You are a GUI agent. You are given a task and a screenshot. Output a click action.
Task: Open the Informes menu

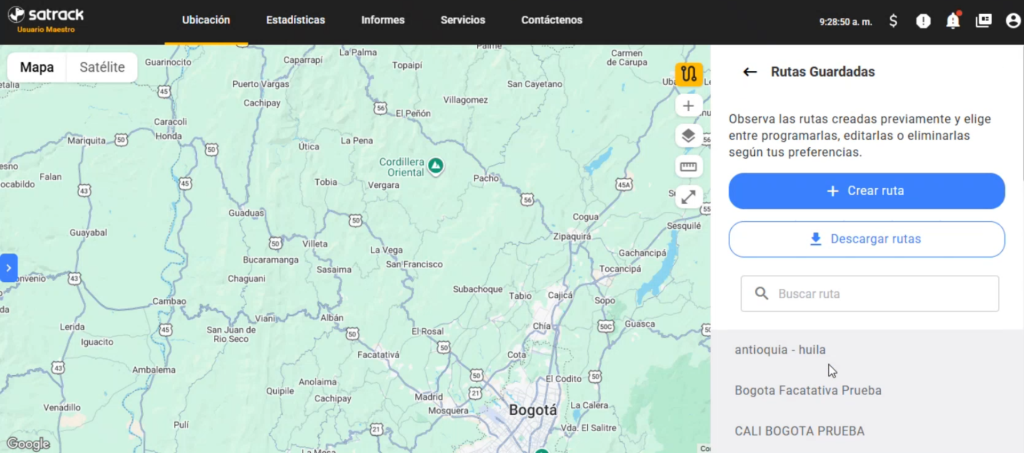383,20
